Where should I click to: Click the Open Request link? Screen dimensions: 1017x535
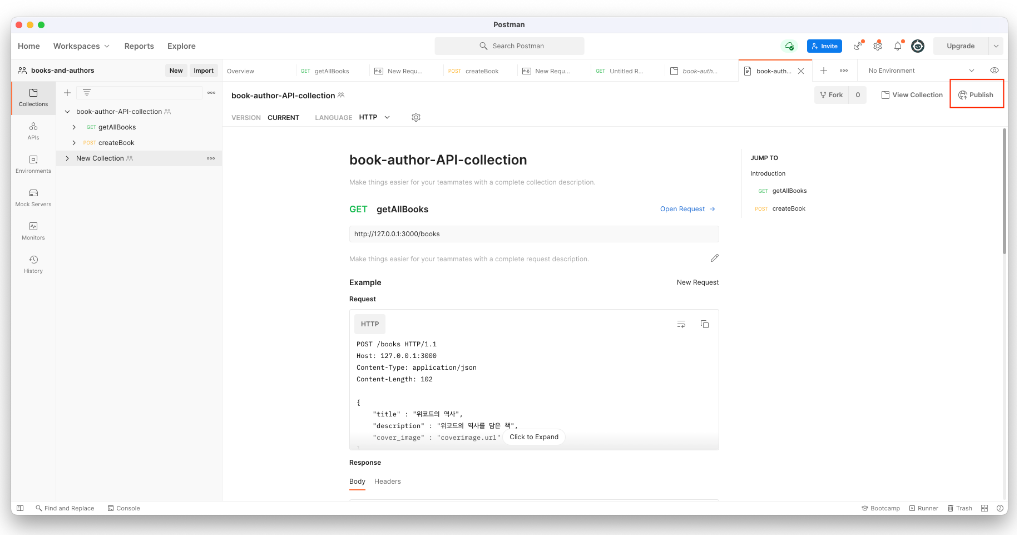pyautogui.click(x=688, y=209)
